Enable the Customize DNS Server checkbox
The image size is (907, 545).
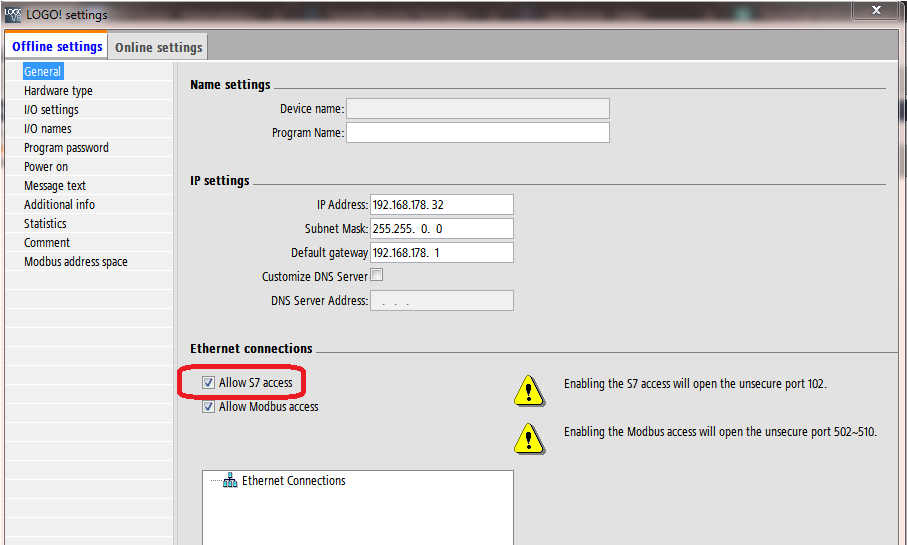point(377,275)
